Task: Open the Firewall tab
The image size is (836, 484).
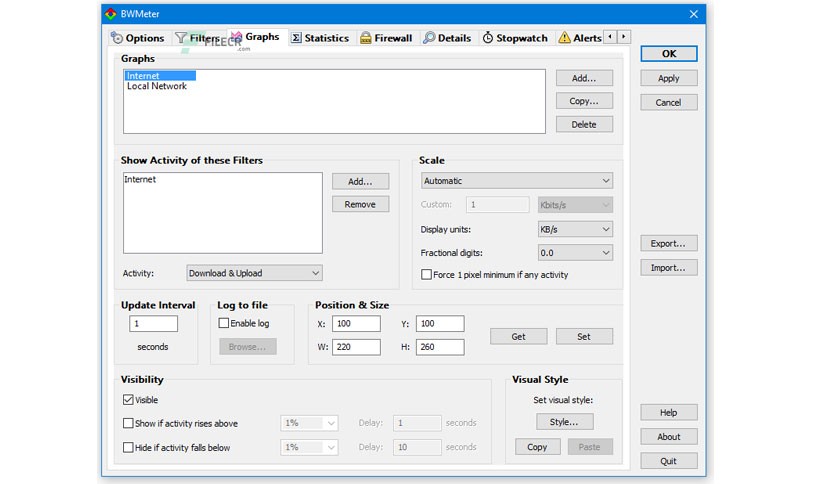Action: pos(387,38)
